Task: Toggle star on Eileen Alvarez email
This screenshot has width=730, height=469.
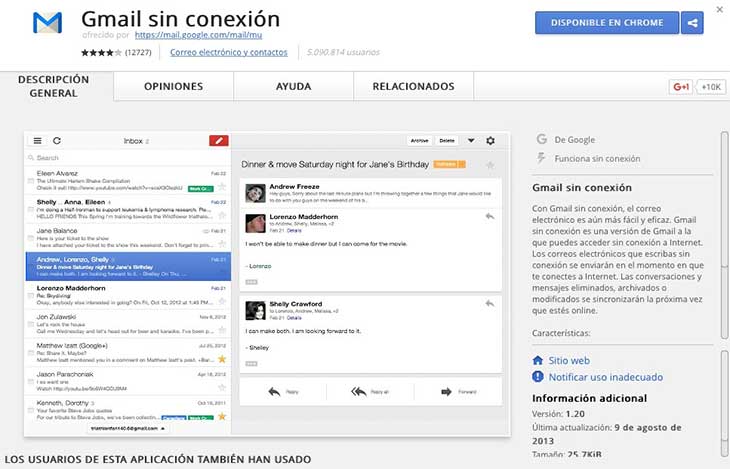Action: (222, 187)
